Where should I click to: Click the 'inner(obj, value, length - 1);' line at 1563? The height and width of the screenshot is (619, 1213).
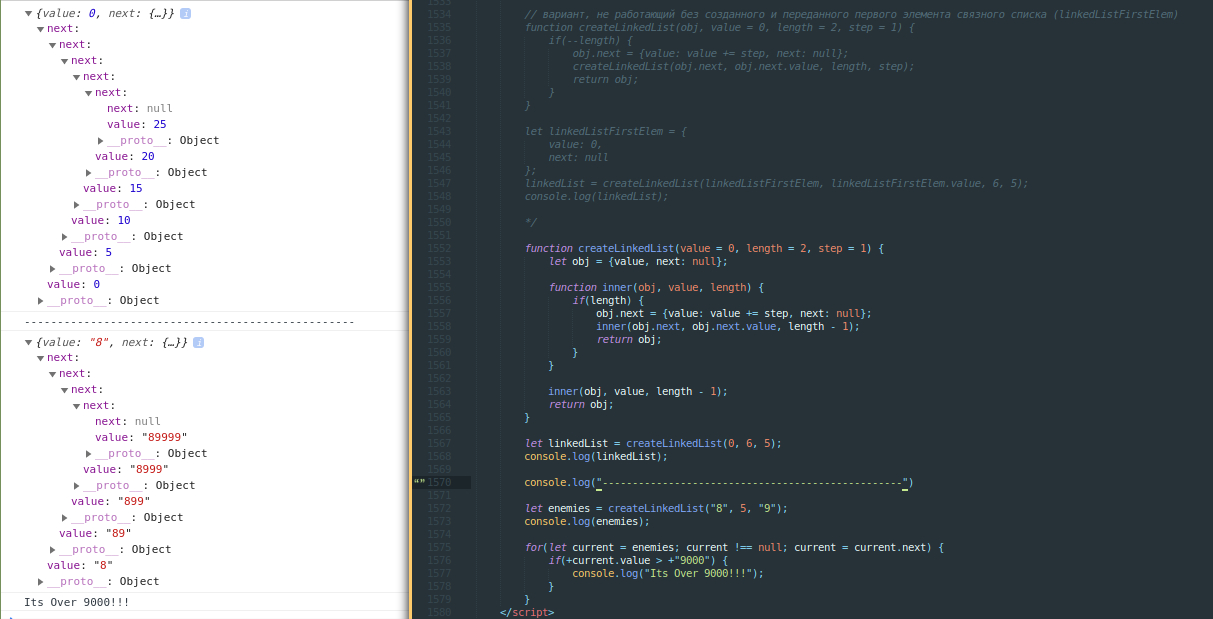[638, 392]
